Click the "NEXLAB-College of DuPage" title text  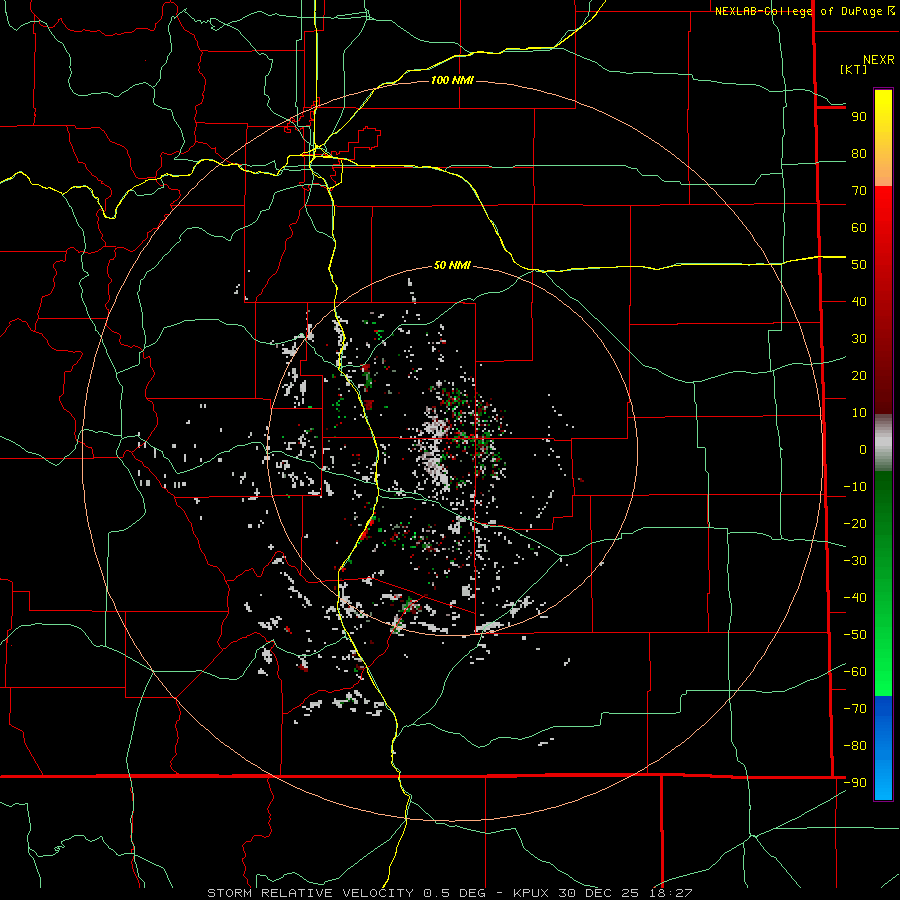800,11
